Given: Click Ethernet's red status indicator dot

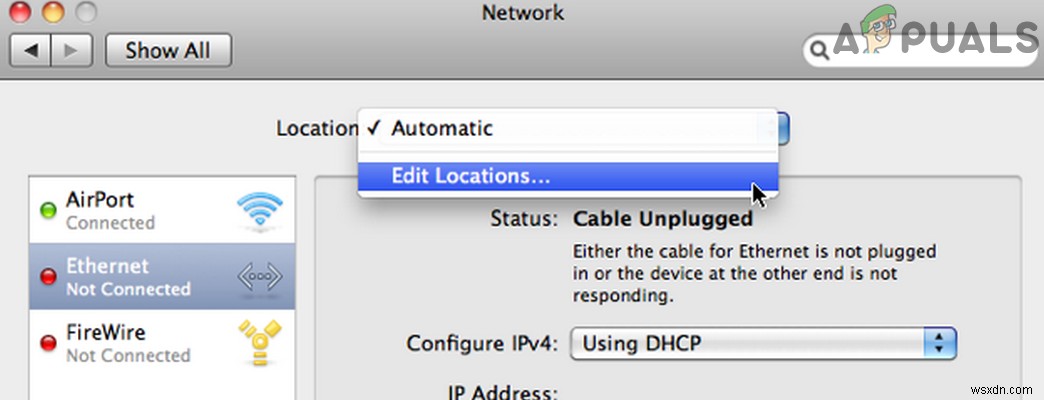Looking at the screenshot, I should click(x=47, y=277).
